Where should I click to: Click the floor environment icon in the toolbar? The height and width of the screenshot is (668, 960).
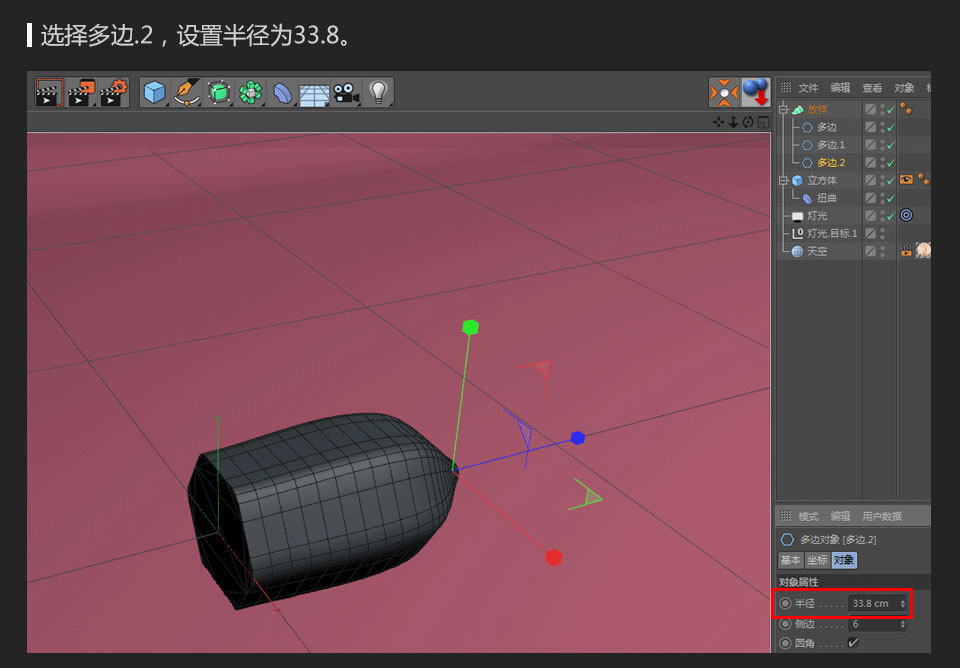click(314, 93)
